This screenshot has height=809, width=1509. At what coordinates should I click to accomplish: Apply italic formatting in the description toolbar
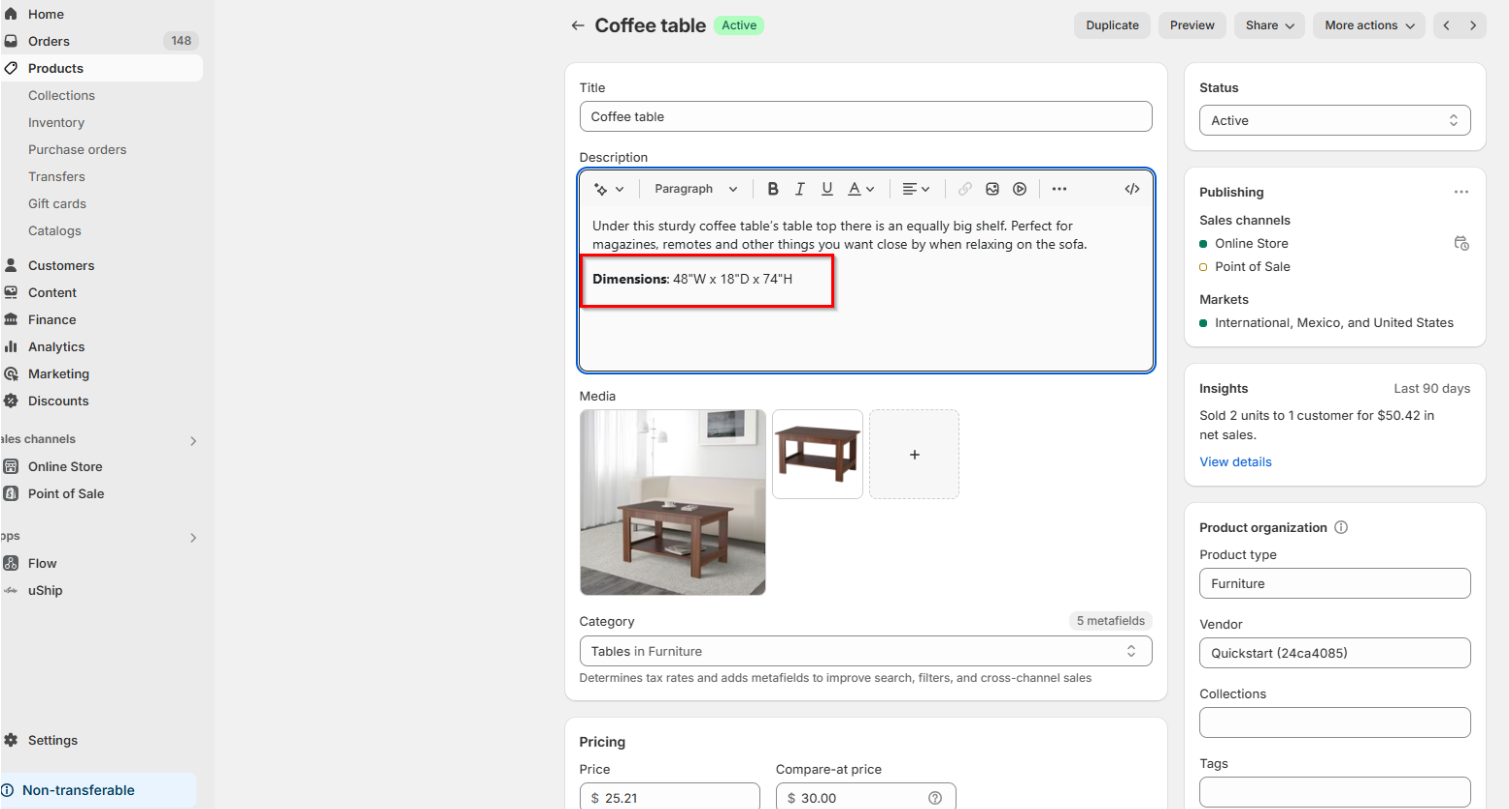pos(800,188)
